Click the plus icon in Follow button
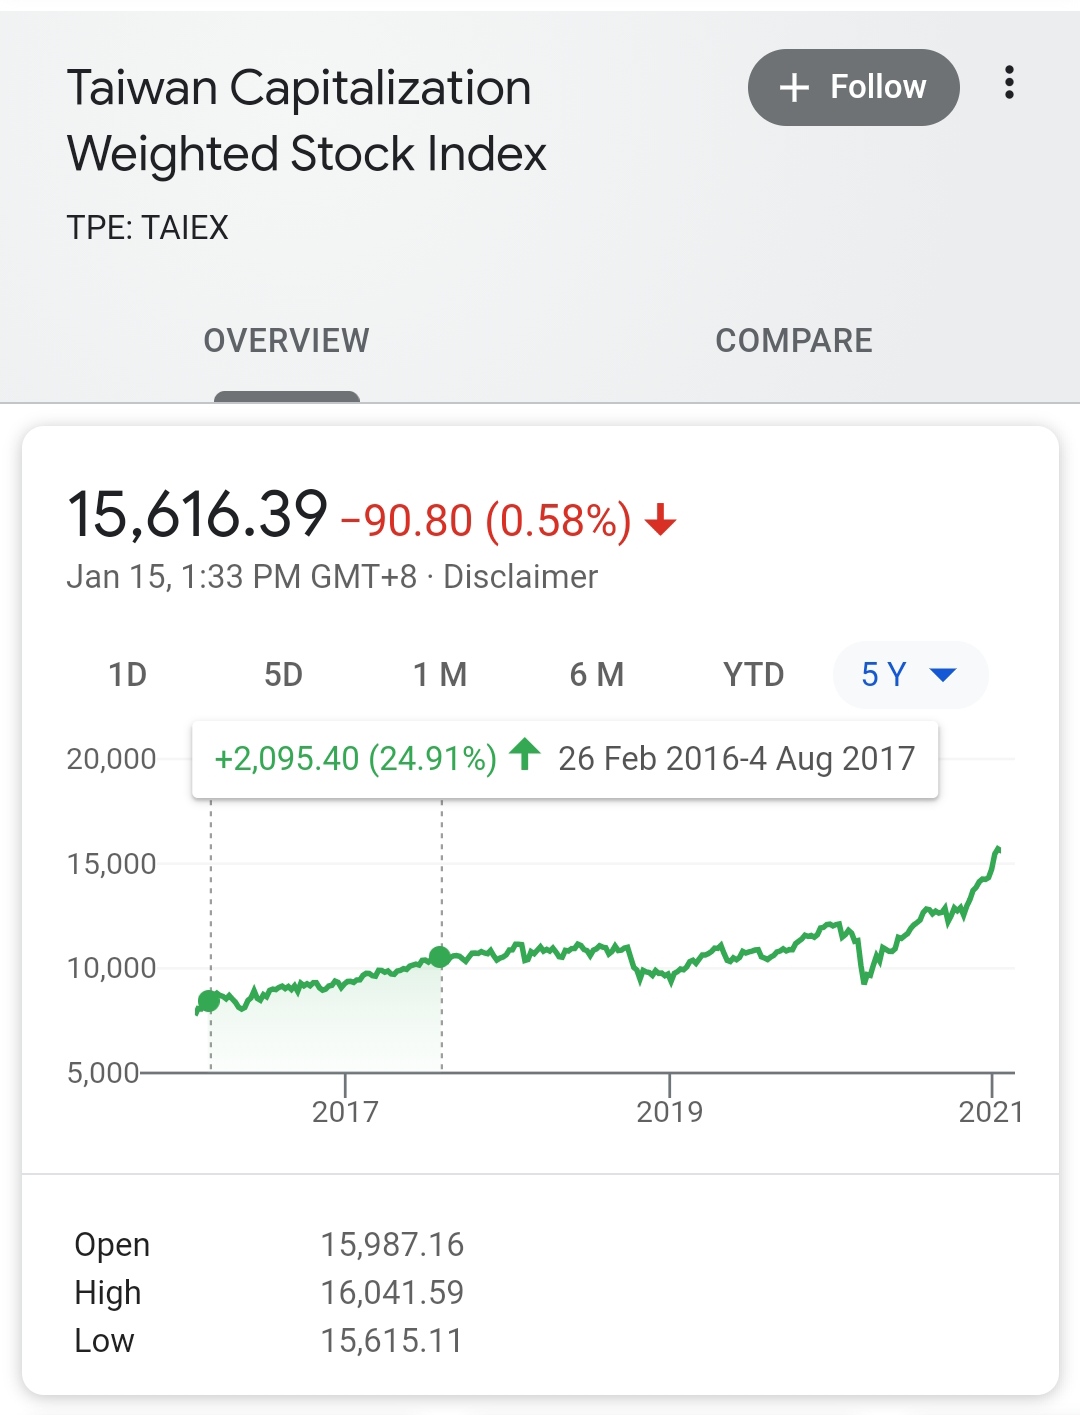The image size is (1080, 1415). click(794, 88)
